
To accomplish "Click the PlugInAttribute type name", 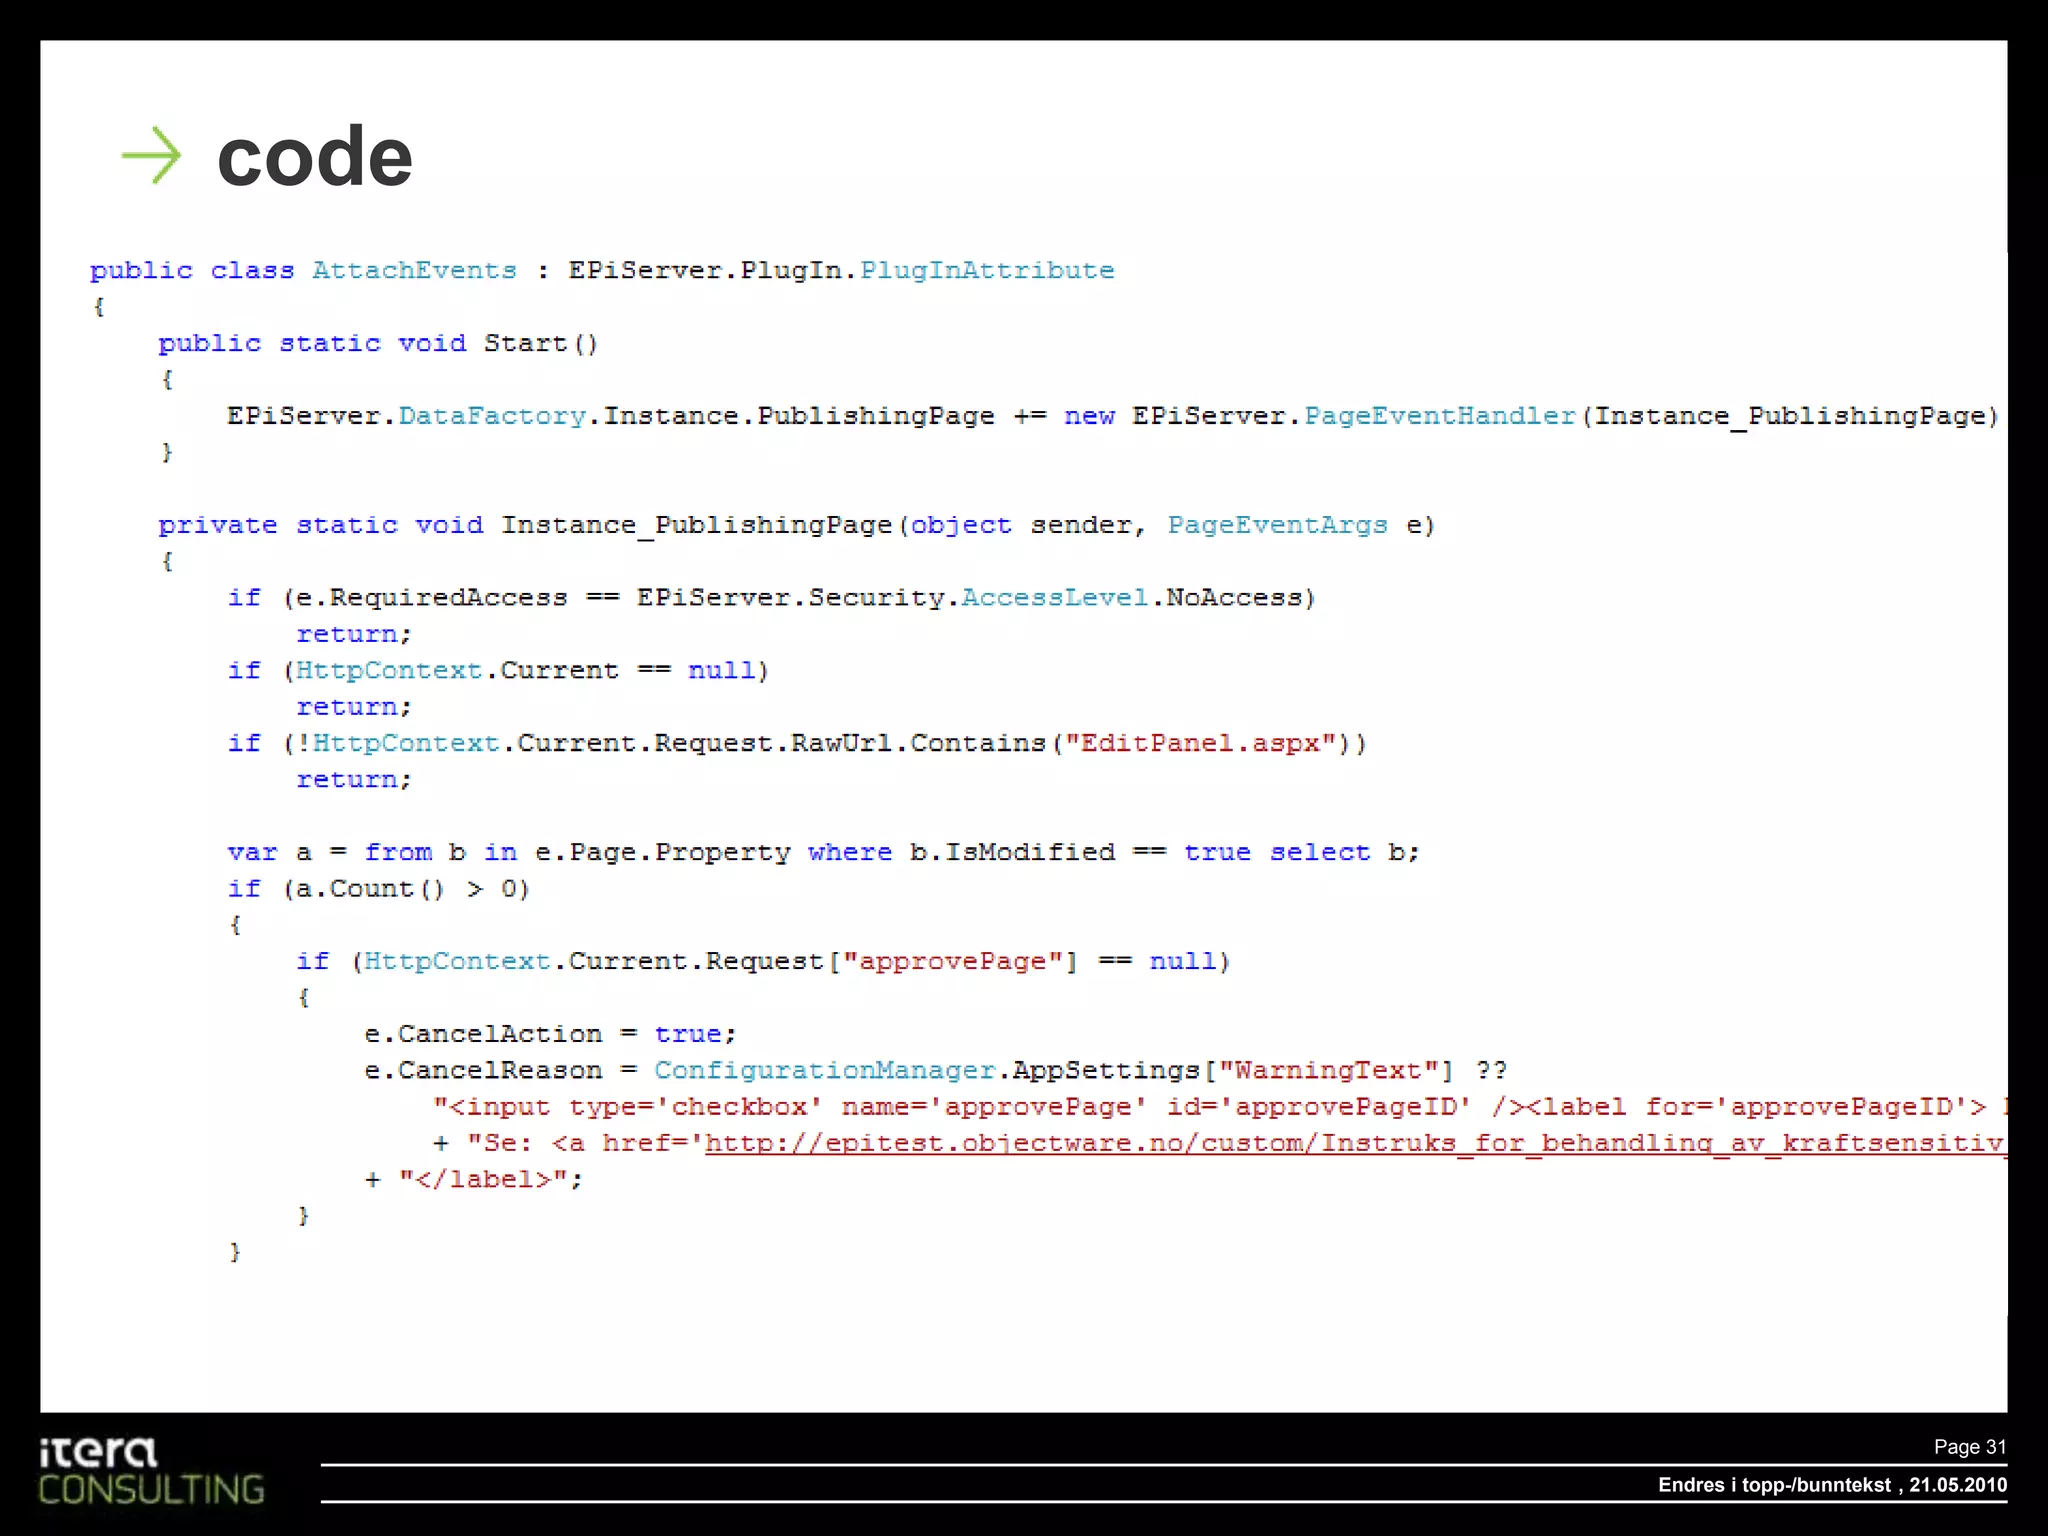I will (x=986, y=270).
